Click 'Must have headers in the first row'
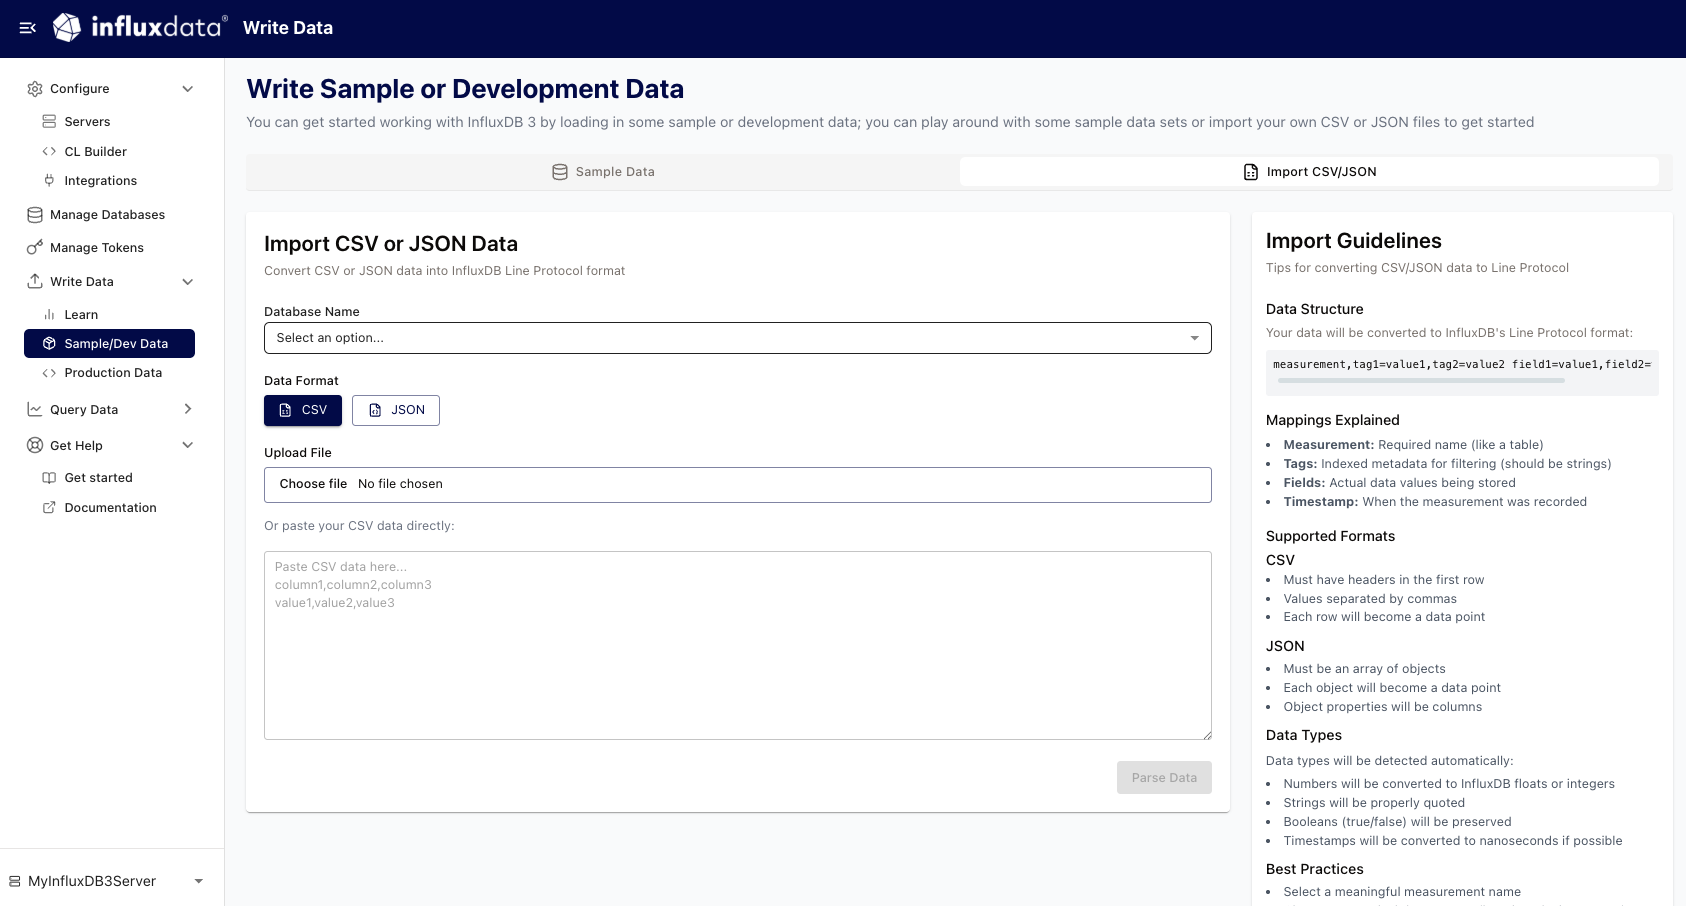1686x906 pixels. 1384,580
